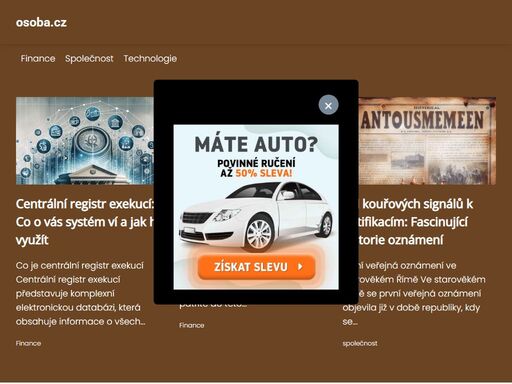Click the old newspaper article thumbnail
Screen dimensions: 512x384
pyautogui.click(x=427, y=141)
